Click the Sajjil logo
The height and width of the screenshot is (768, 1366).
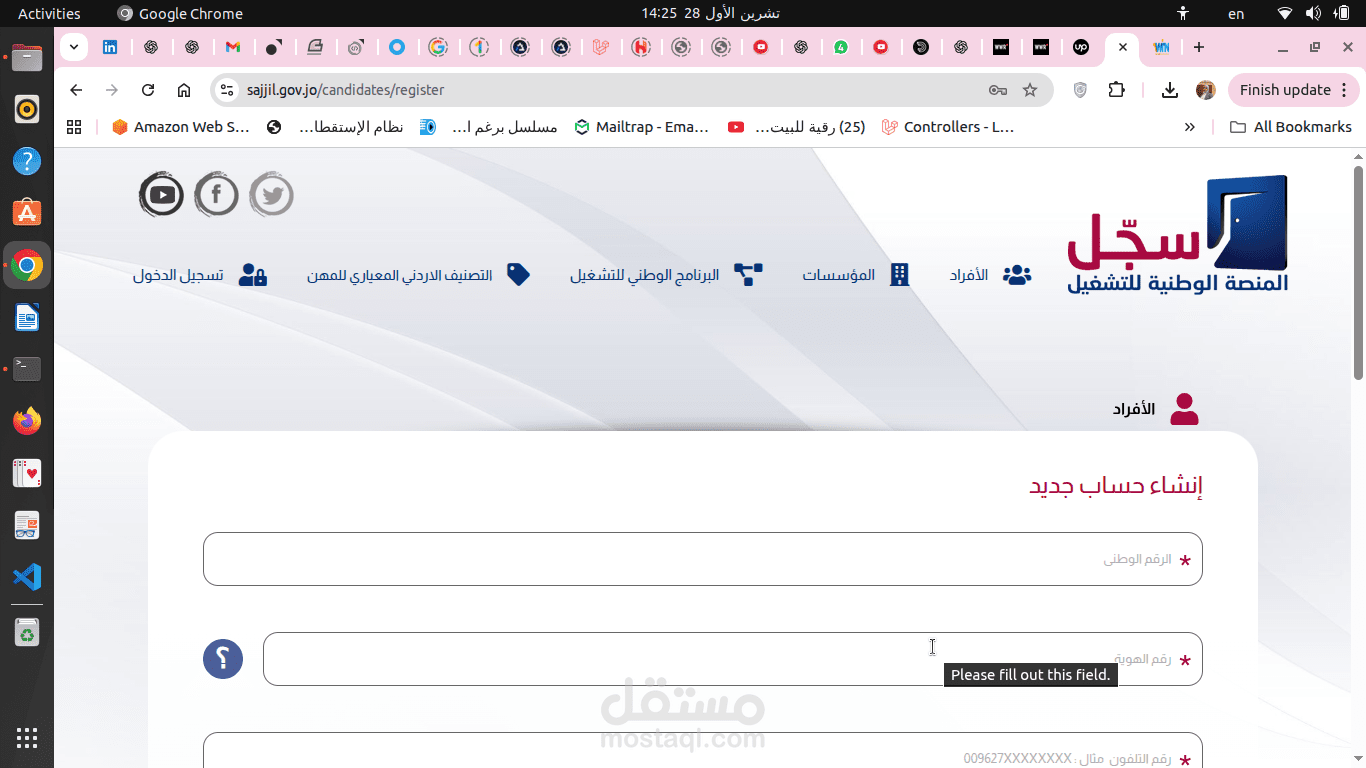(1178, 235)
